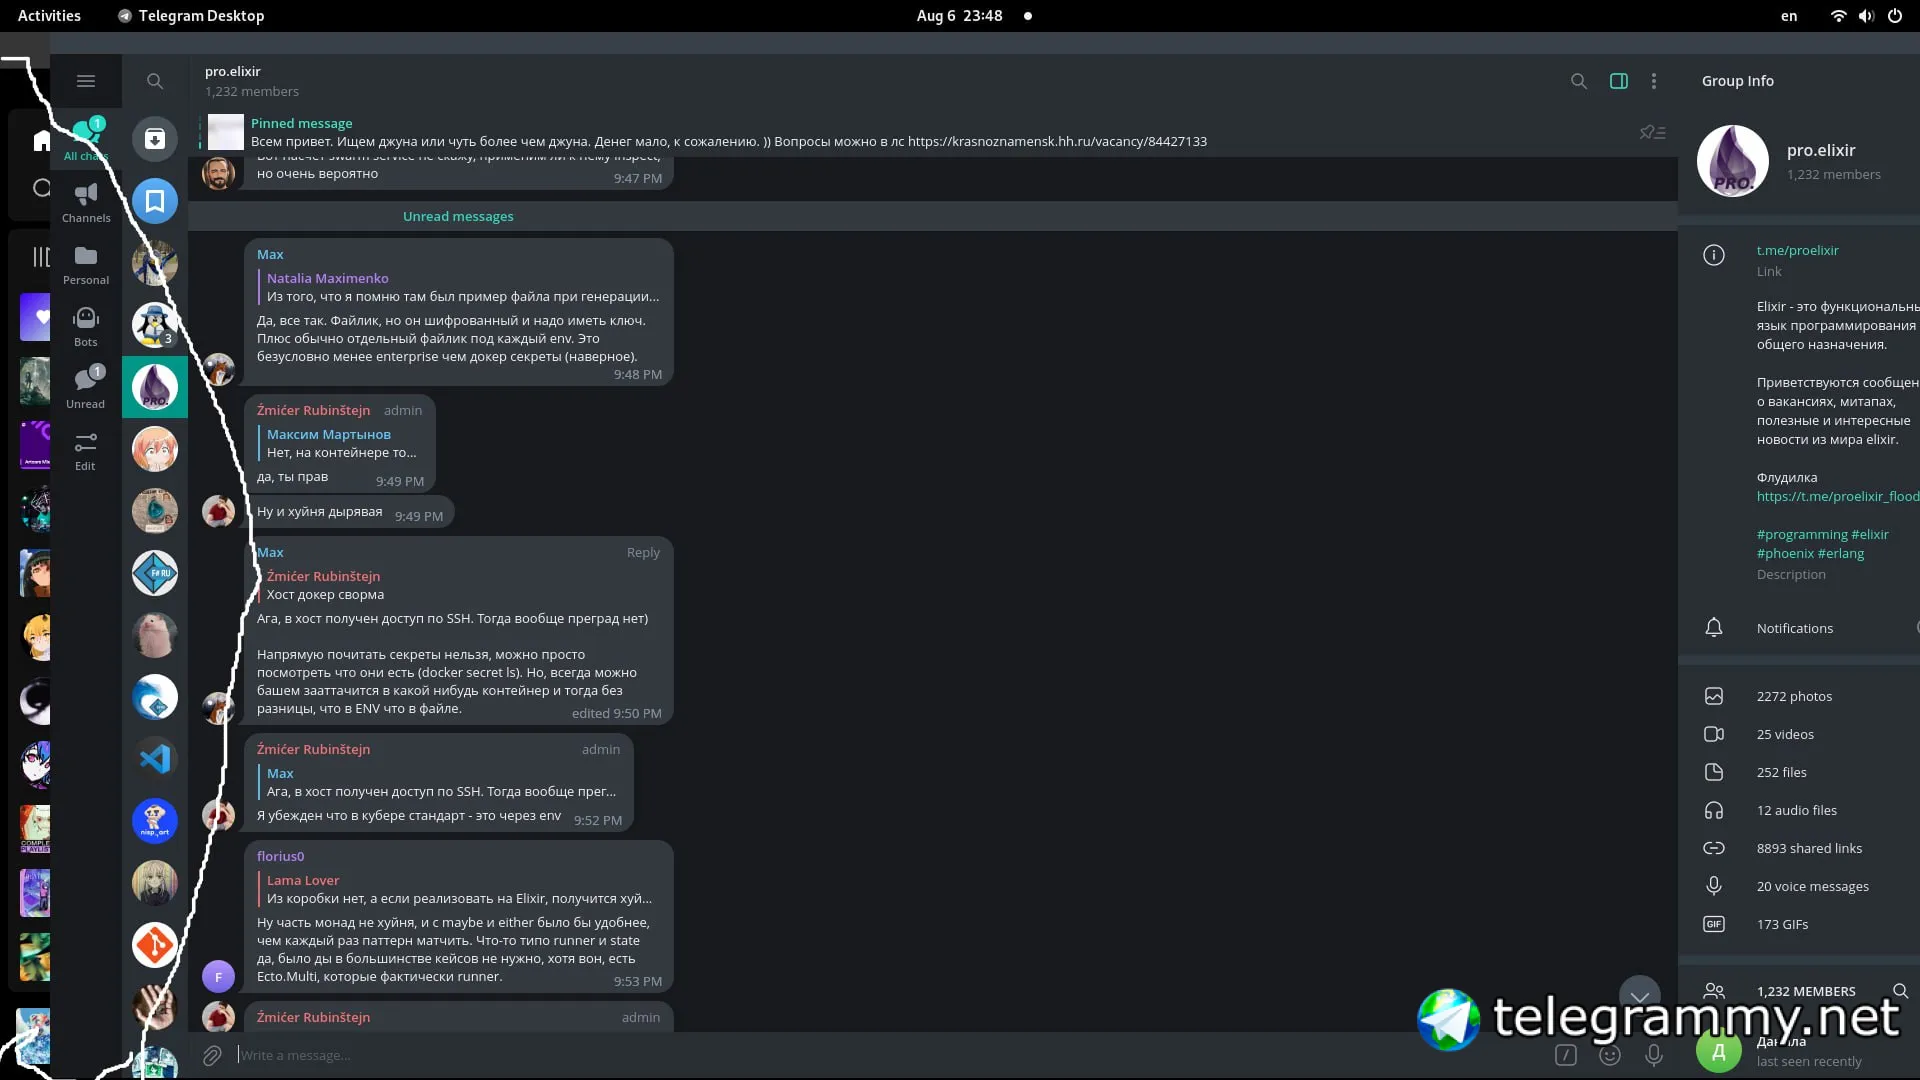Open the clock and calendar Aug 6 23:48
The height and width of the screenshot is (1080, 1920).
[959, 16]
